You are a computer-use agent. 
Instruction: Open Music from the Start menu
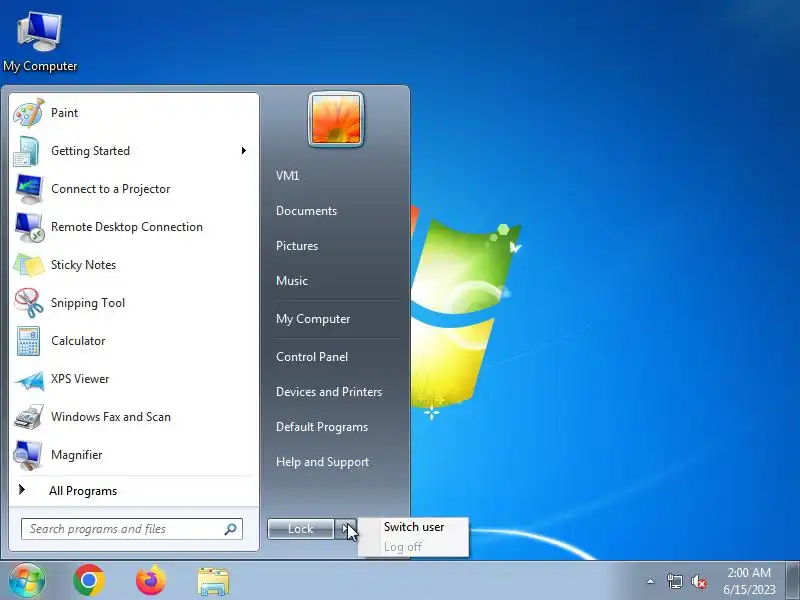click(x=292, y=281)
